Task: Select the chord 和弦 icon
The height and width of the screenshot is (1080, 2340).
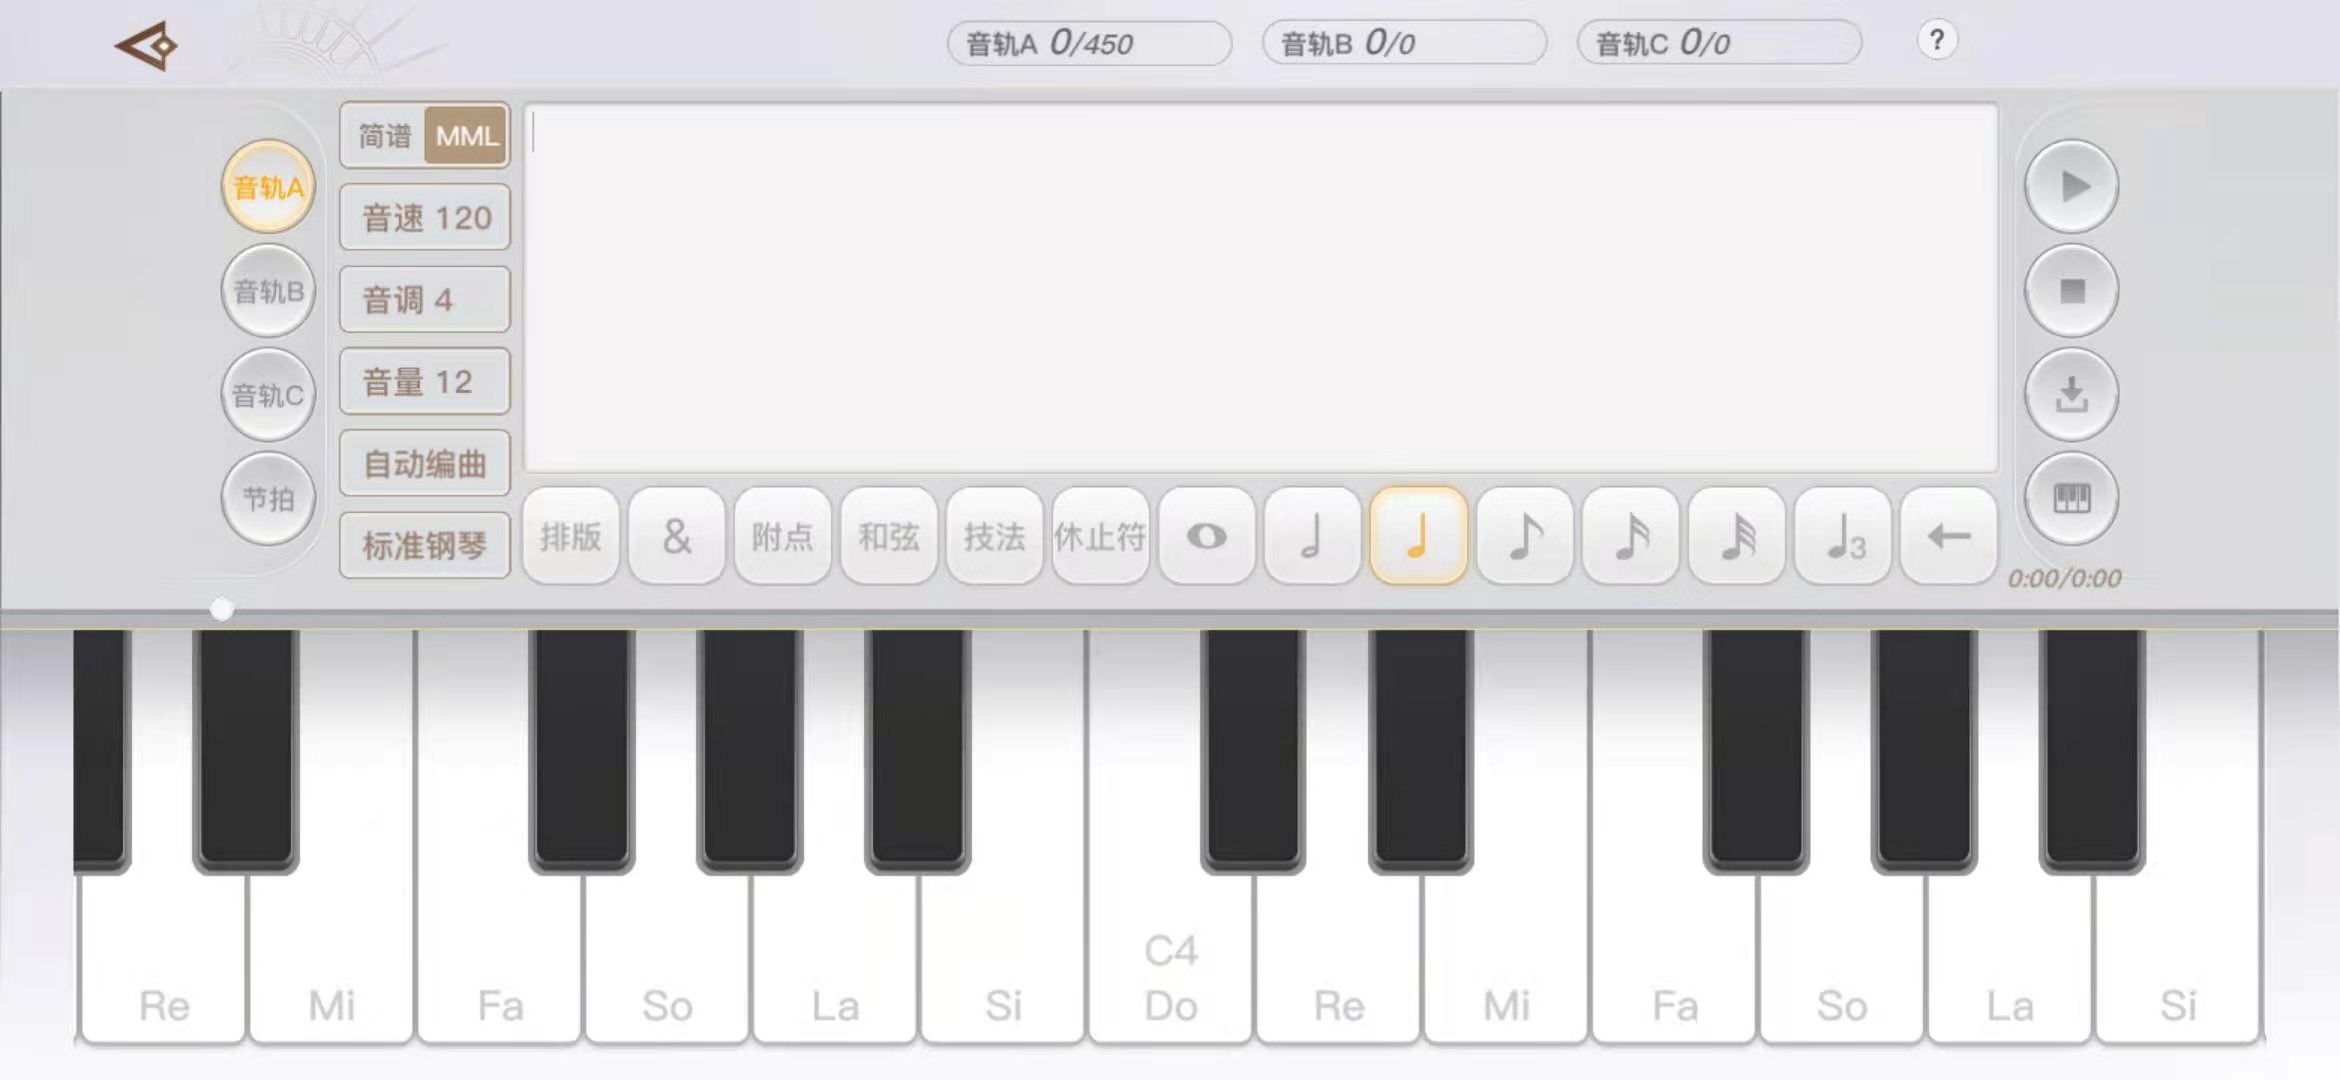Action: coord(888,537)
